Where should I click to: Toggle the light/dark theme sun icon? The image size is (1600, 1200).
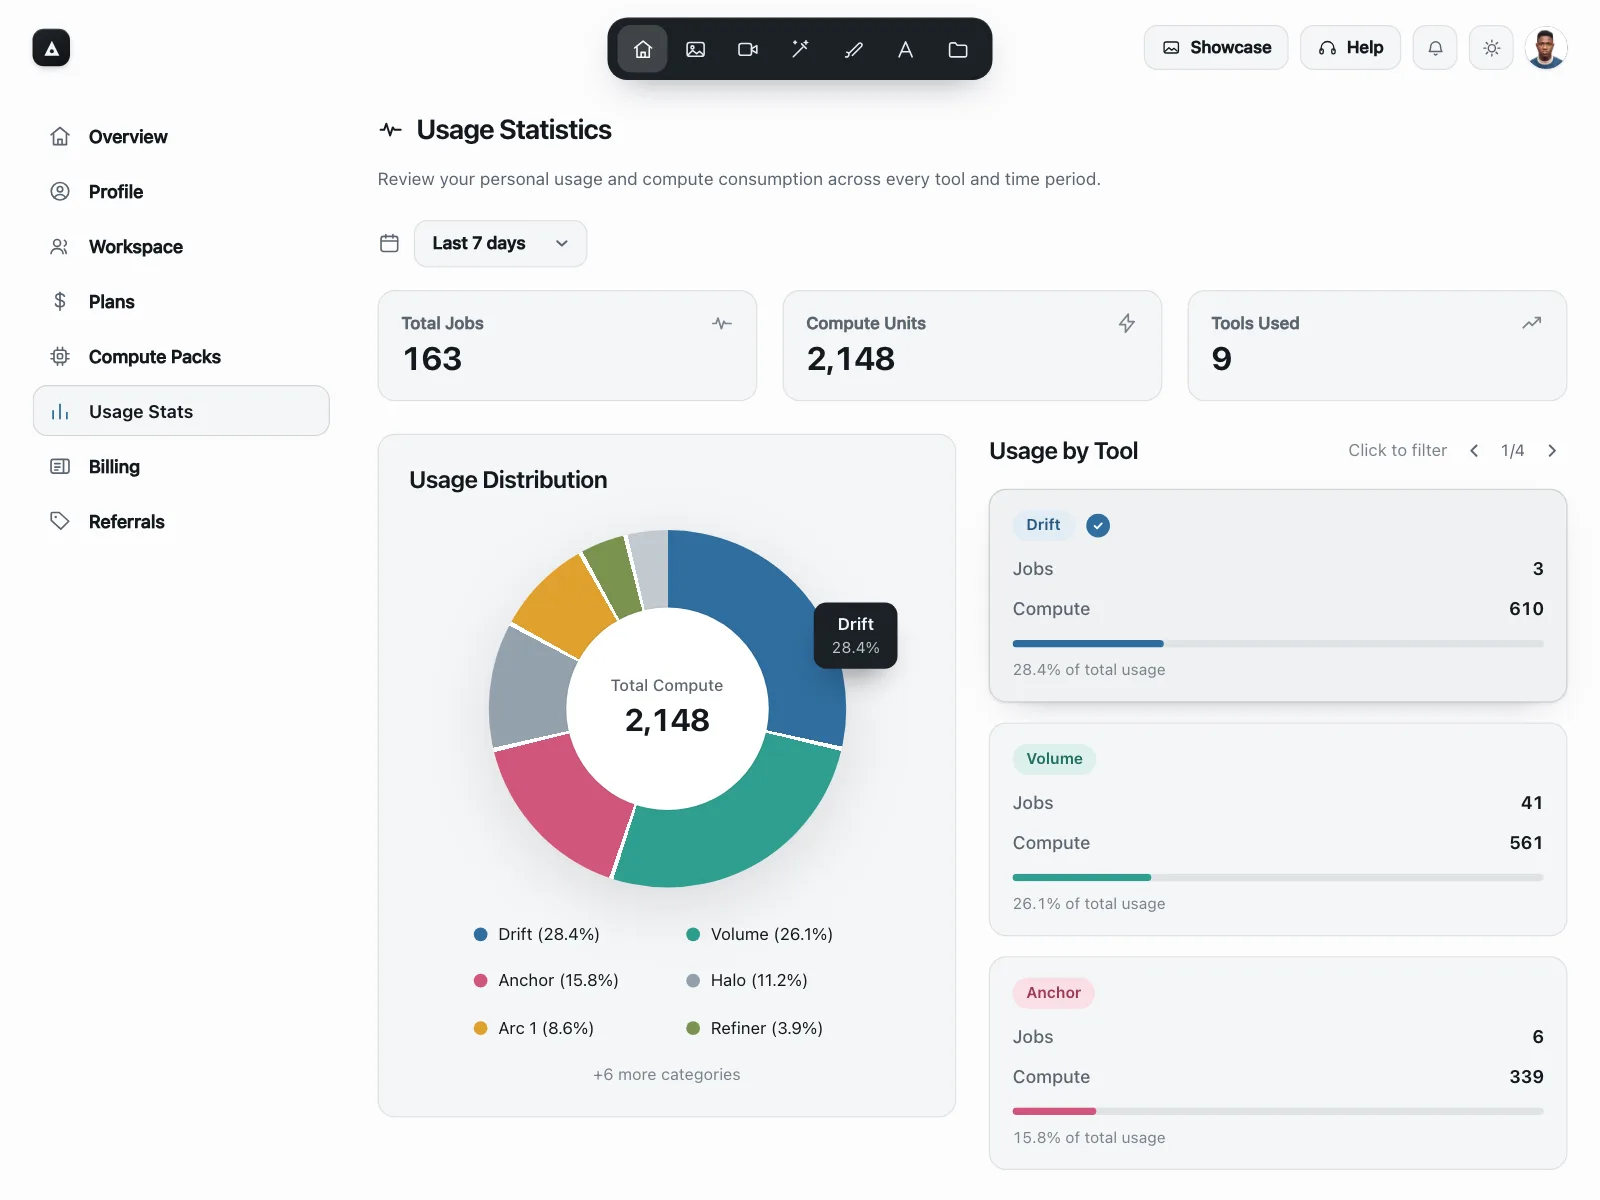point(1491,48)
